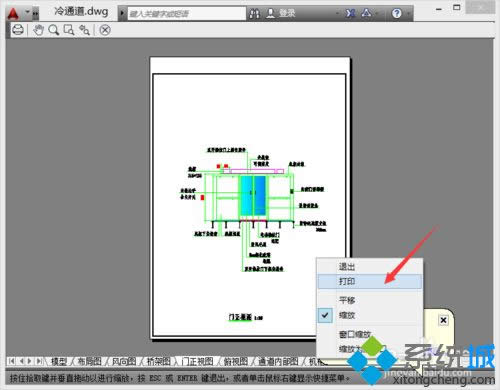Switch to the 布局图 tab
Image resolution: width=500 pixels, height=390 pixels.
point(89,361)
